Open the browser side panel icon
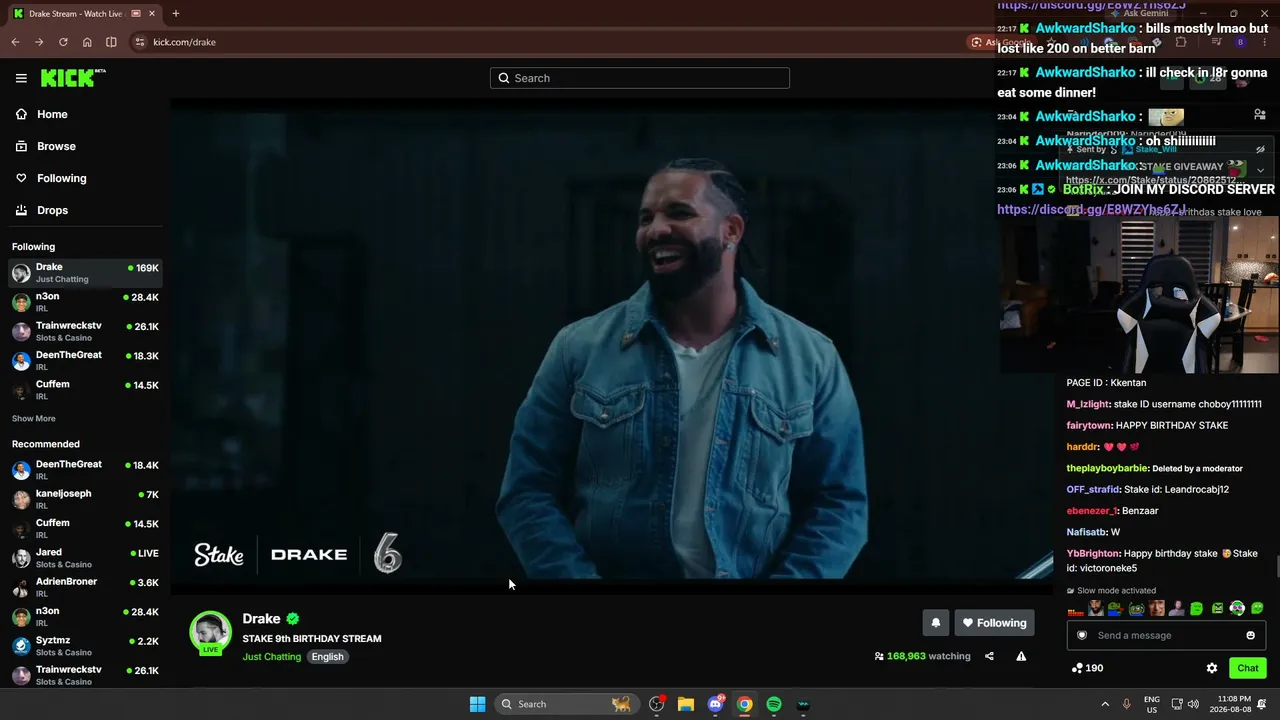Viewport: 1280px width, 720px height. 111,42
